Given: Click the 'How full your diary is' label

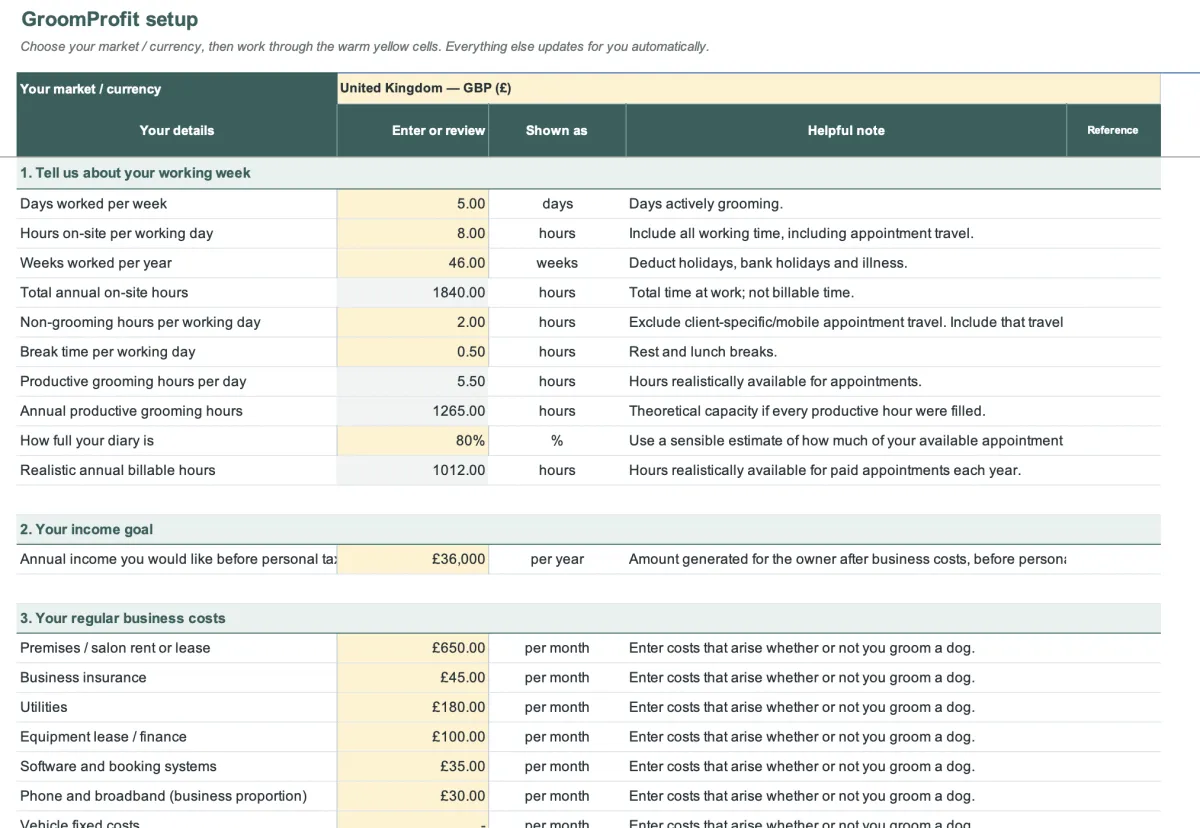Looking at the screenshot, I should point(87,441).
